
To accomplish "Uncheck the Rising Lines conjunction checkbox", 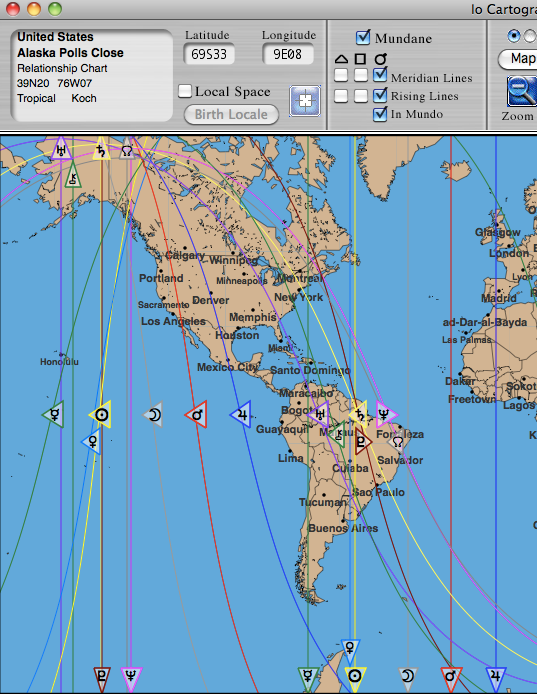I will [x=380, y=95].
